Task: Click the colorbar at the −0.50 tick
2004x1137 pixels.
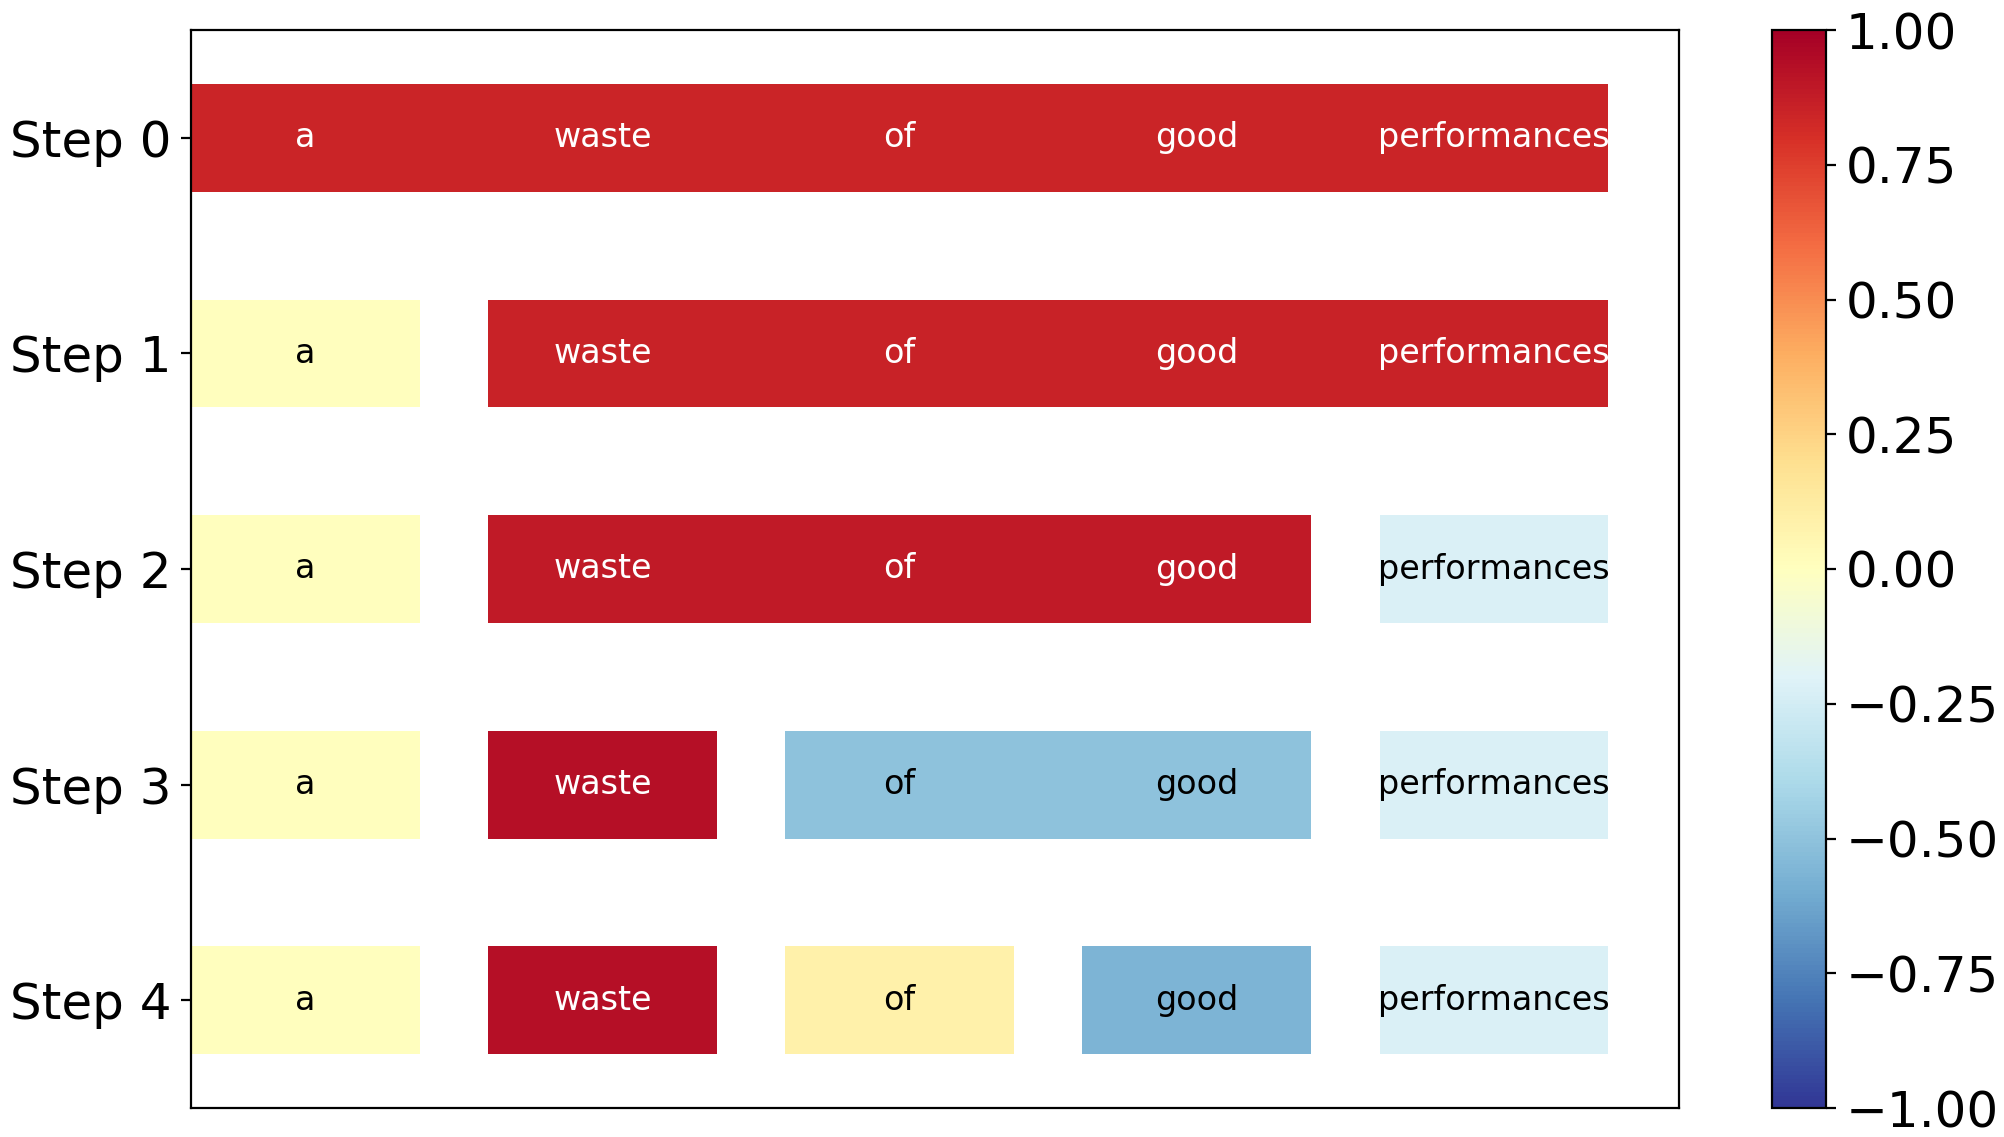Action: (1798, 838)
